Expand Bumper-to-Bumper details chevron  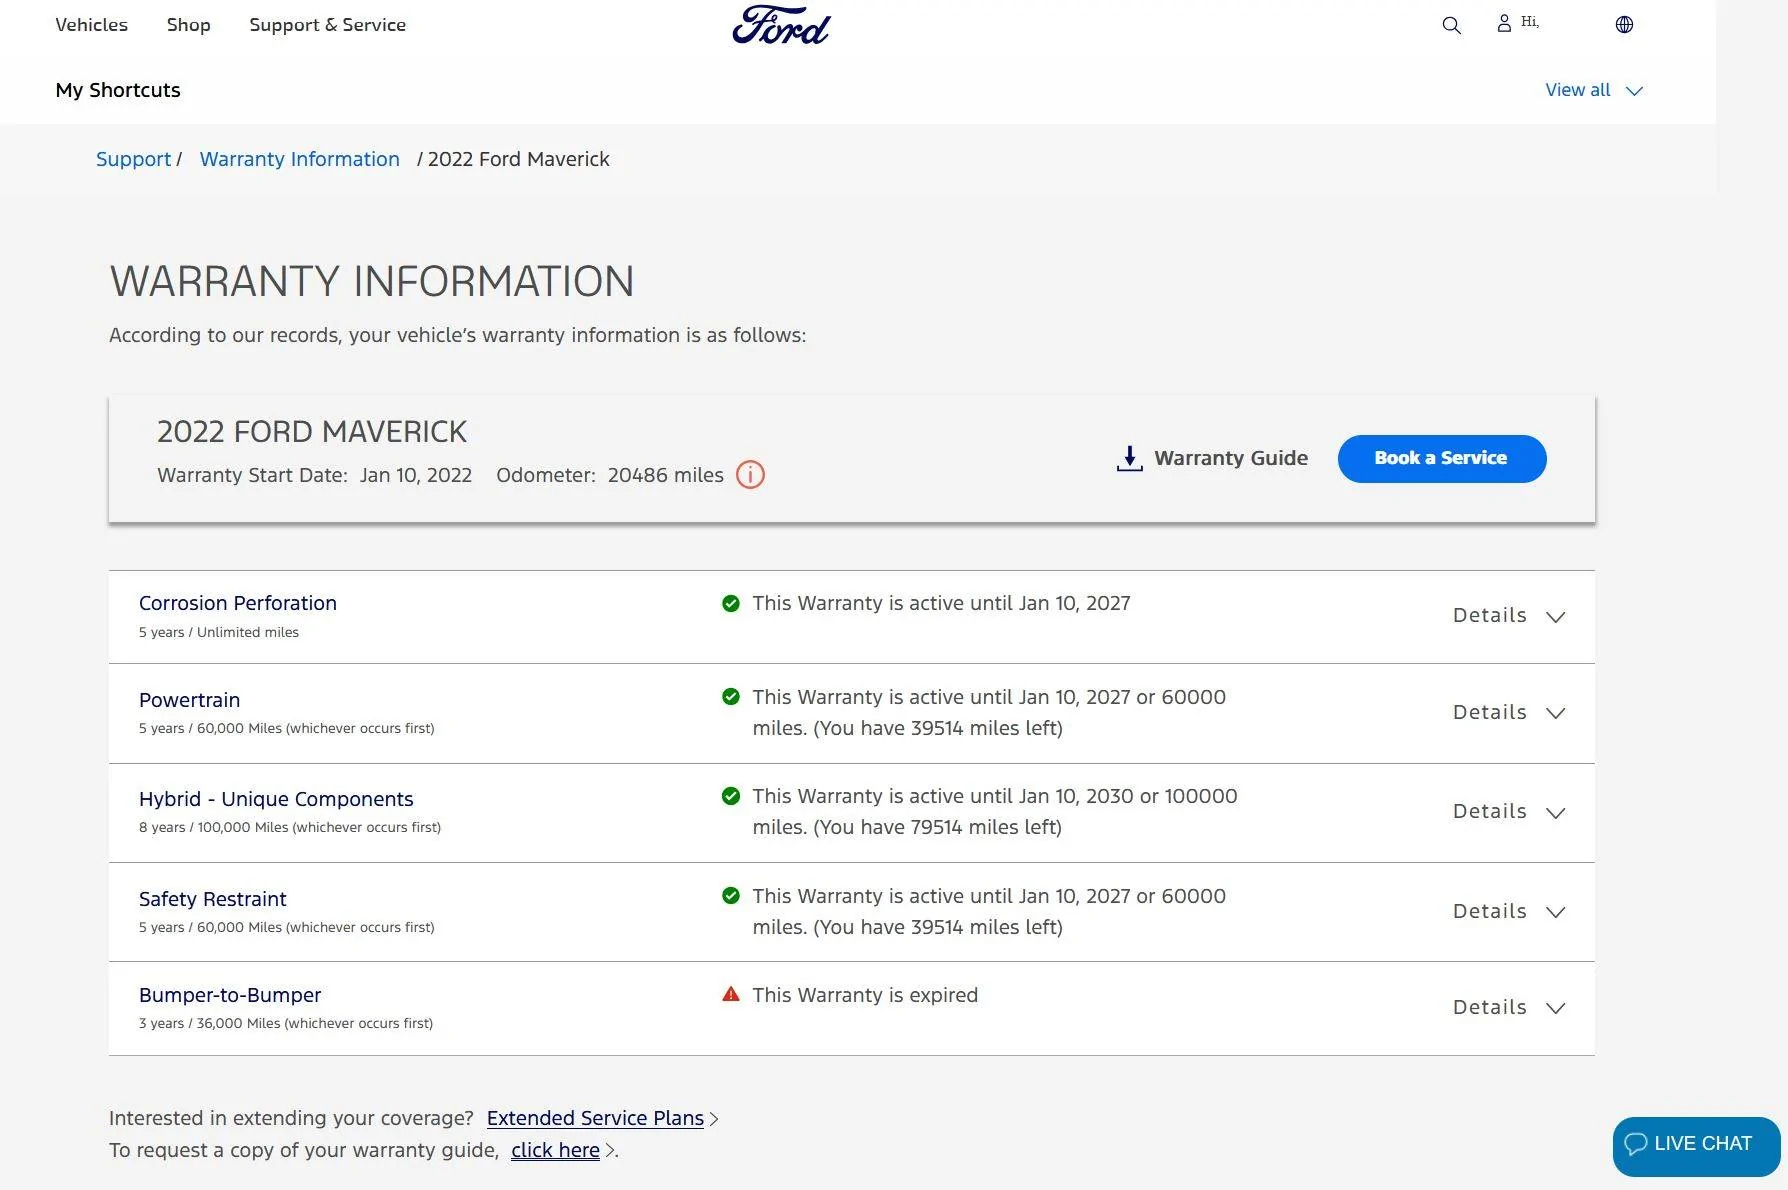(1555, 1008)
